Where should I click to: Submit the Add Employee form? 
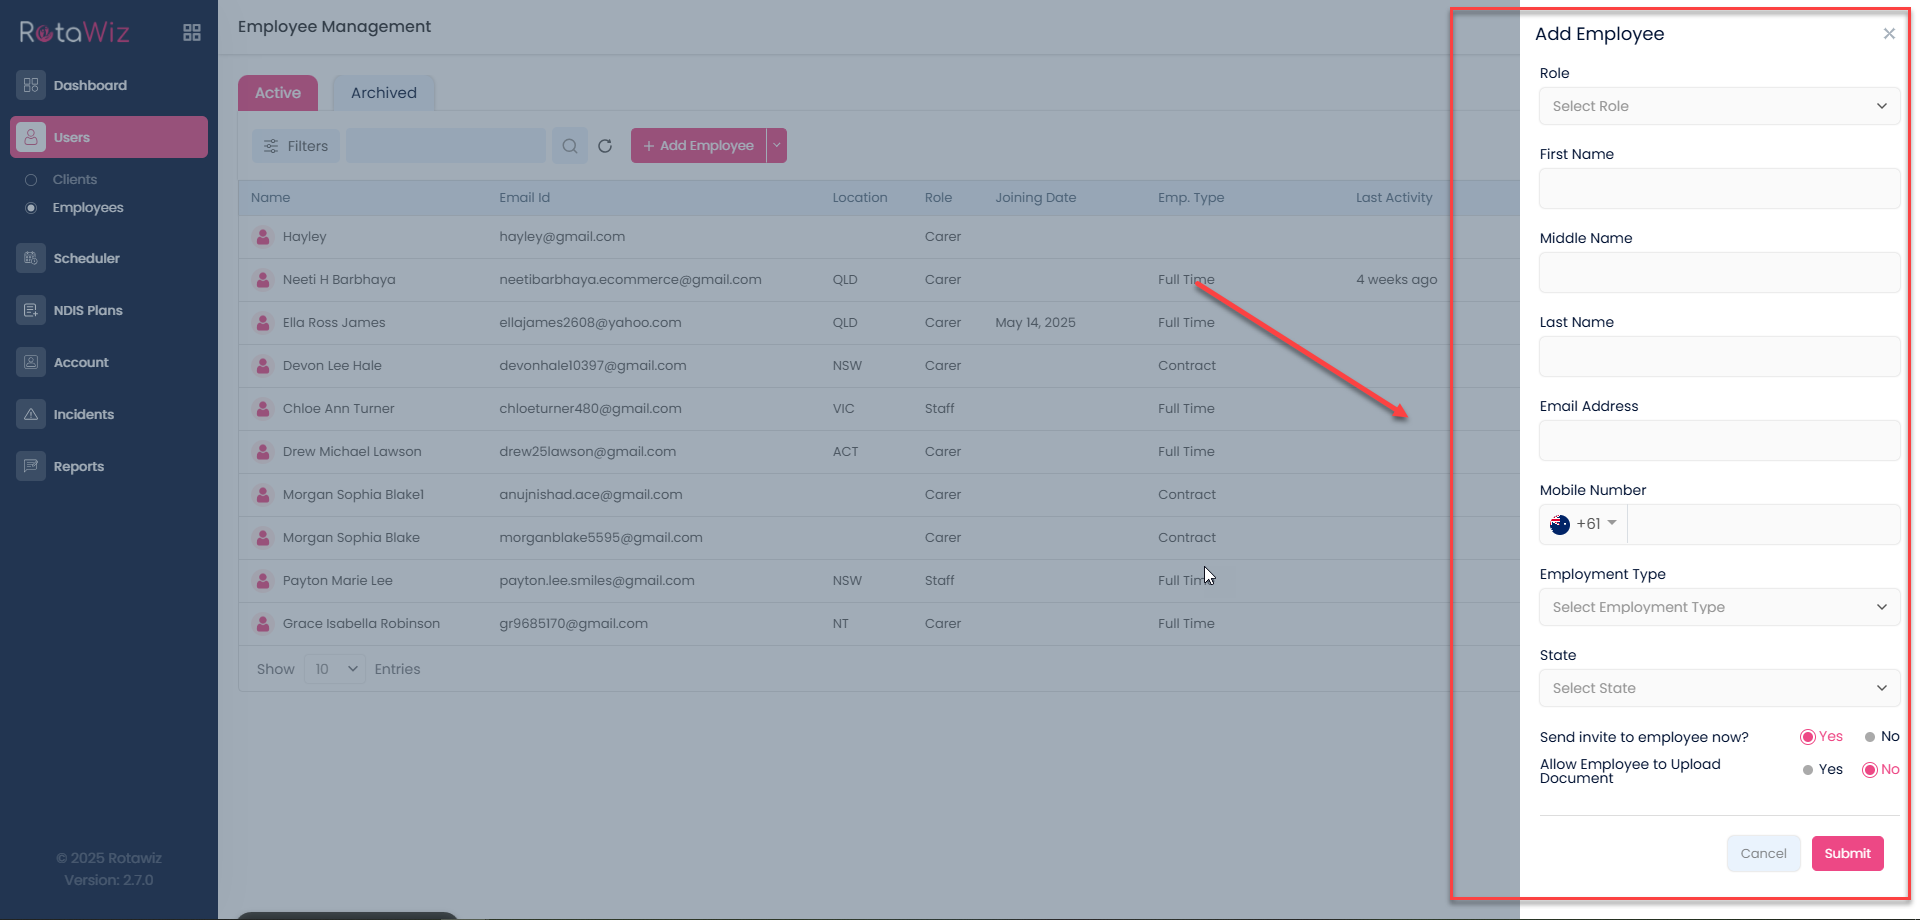click(x=1846, y=853)
